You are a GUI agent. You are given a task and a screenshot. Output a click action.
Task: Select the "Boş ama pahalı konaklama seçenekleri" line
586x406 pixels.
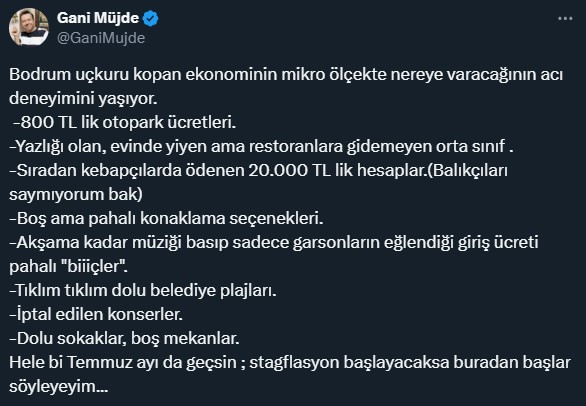(x=166, y=218)
